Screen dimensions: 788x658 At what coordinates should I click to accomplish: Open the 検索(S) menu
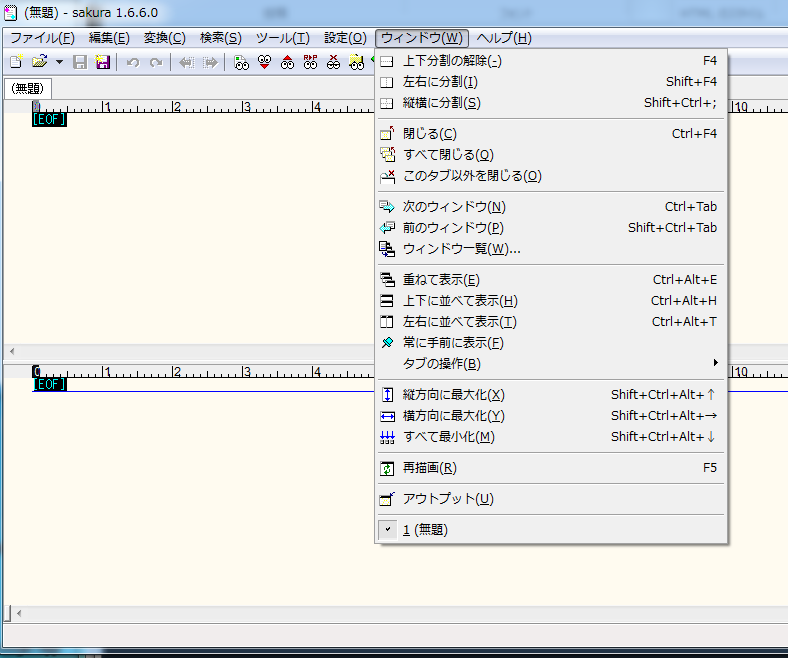click(x=221, y=38)
